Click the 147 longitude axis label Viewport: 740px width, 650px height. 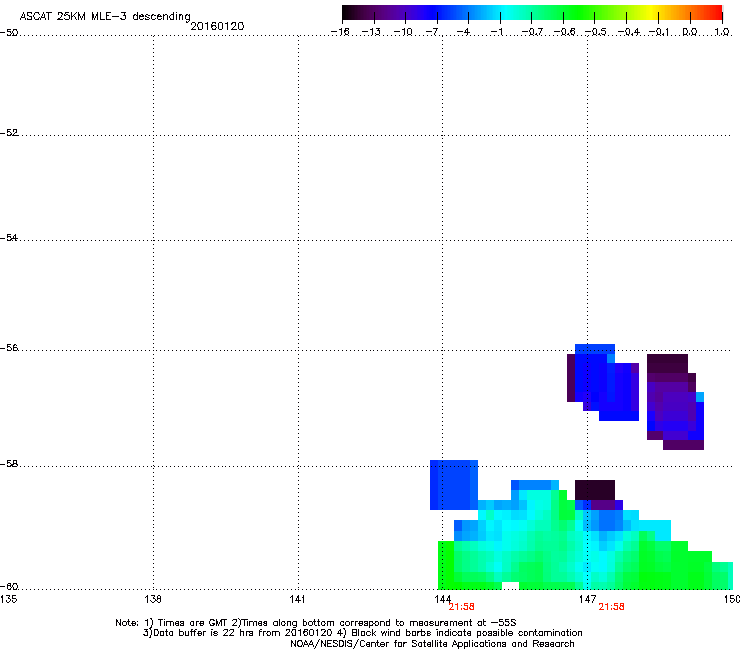[587, 599]
